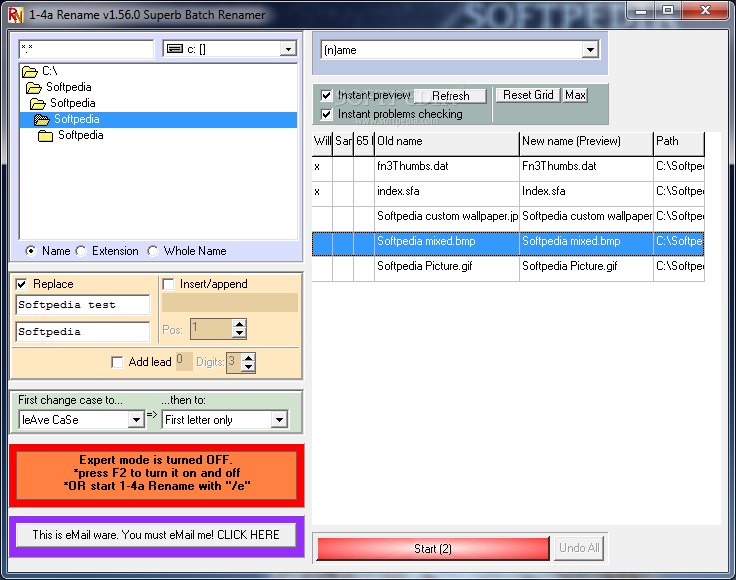Select the highlighted Softpedia folder in tree
The height and width of the screenshot is (580, 736).
pos(159,120)
